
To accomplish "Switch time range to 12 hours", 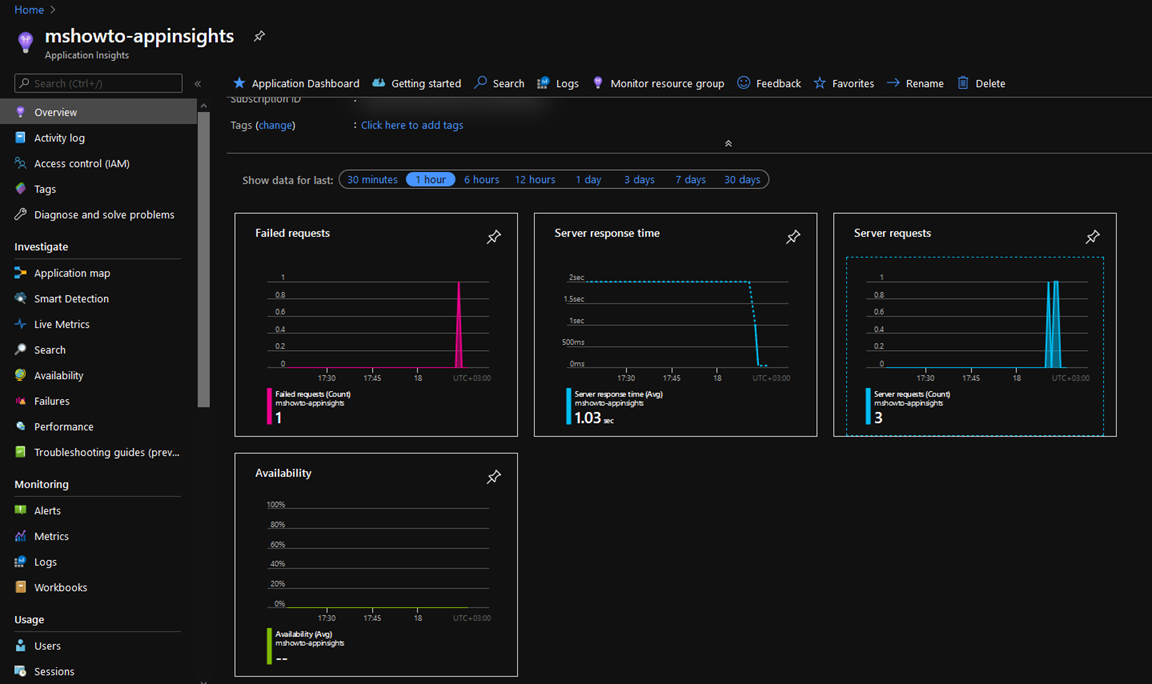I will point(535,180).
